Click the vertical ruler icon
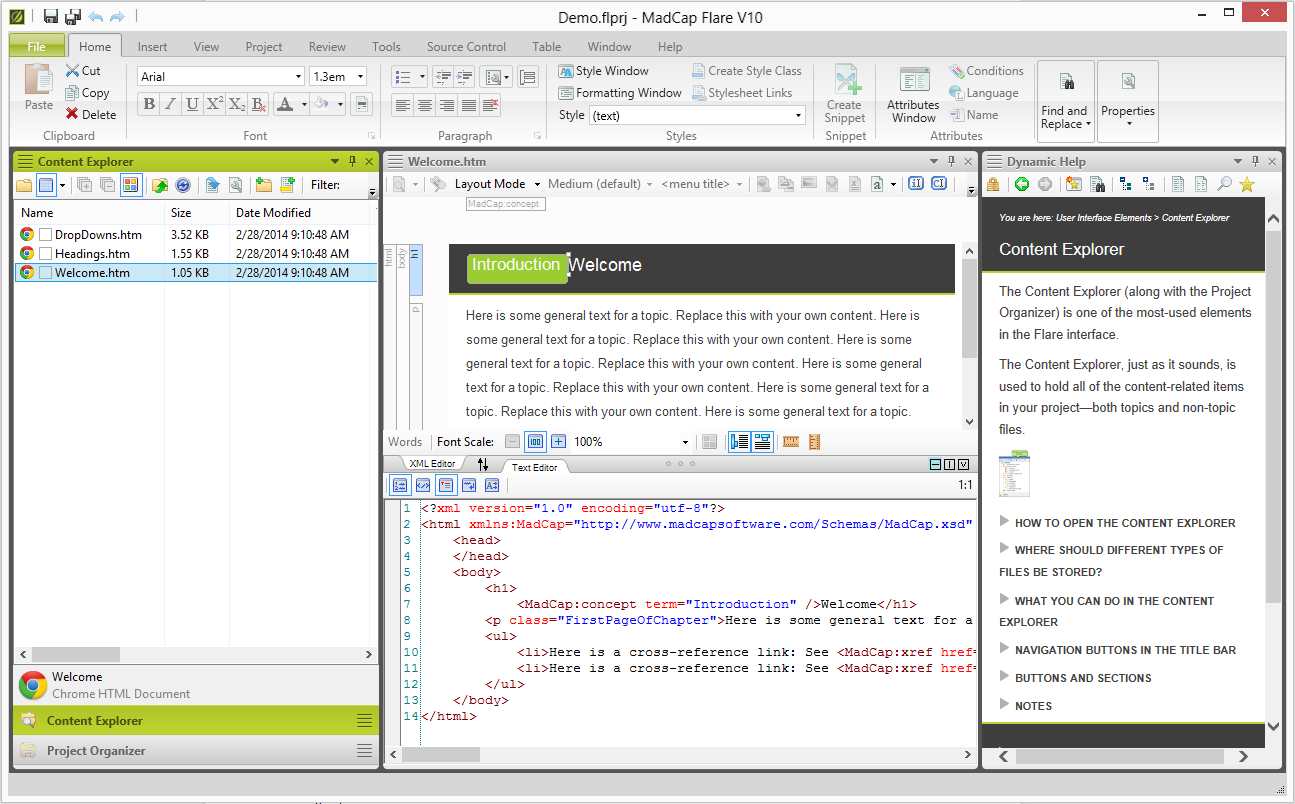1295x804 pixels. (x=814, y=441)
